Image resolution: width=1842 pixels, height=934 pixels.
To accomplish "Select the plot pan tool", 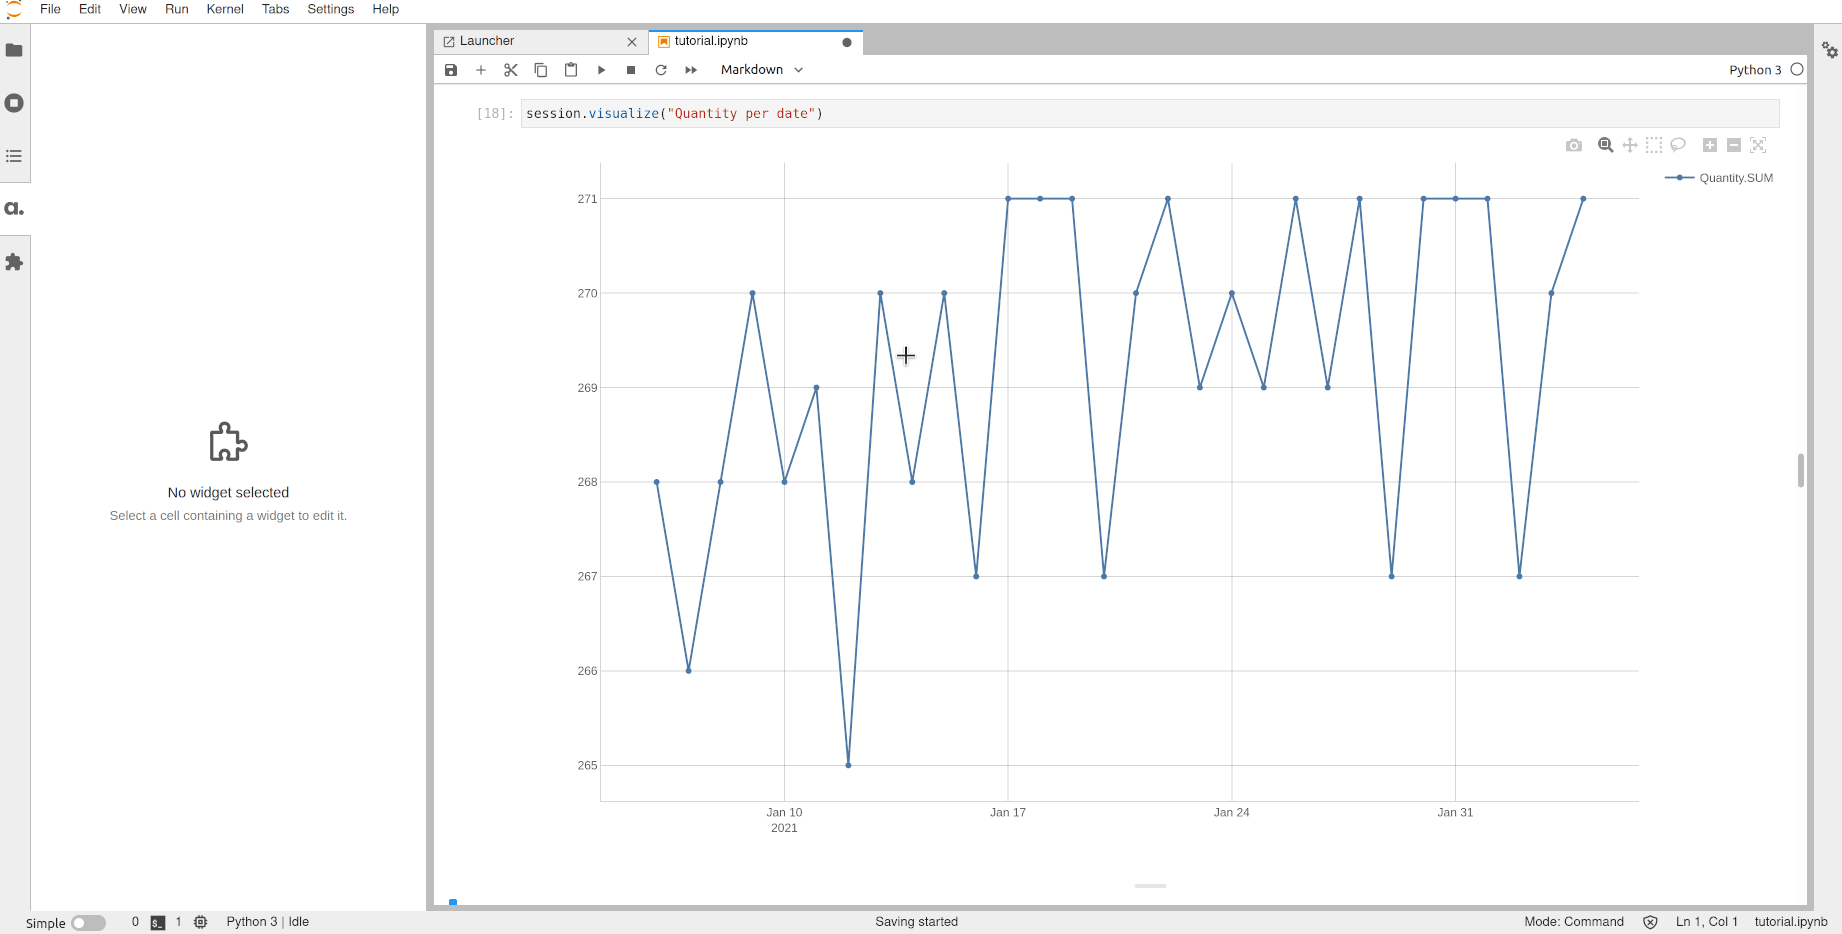I will (x=1630, y=145).
